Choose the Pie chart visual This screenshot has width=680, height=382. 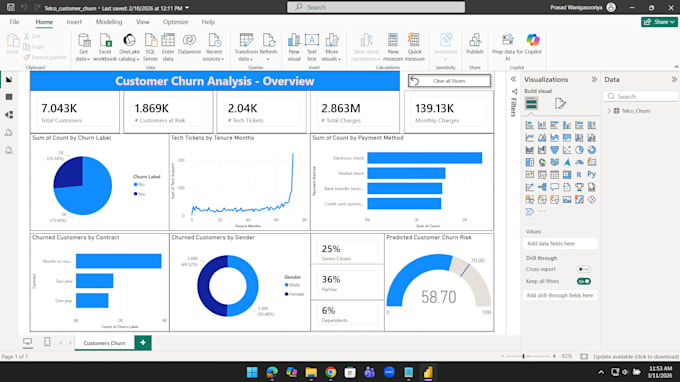coord(579,150)
